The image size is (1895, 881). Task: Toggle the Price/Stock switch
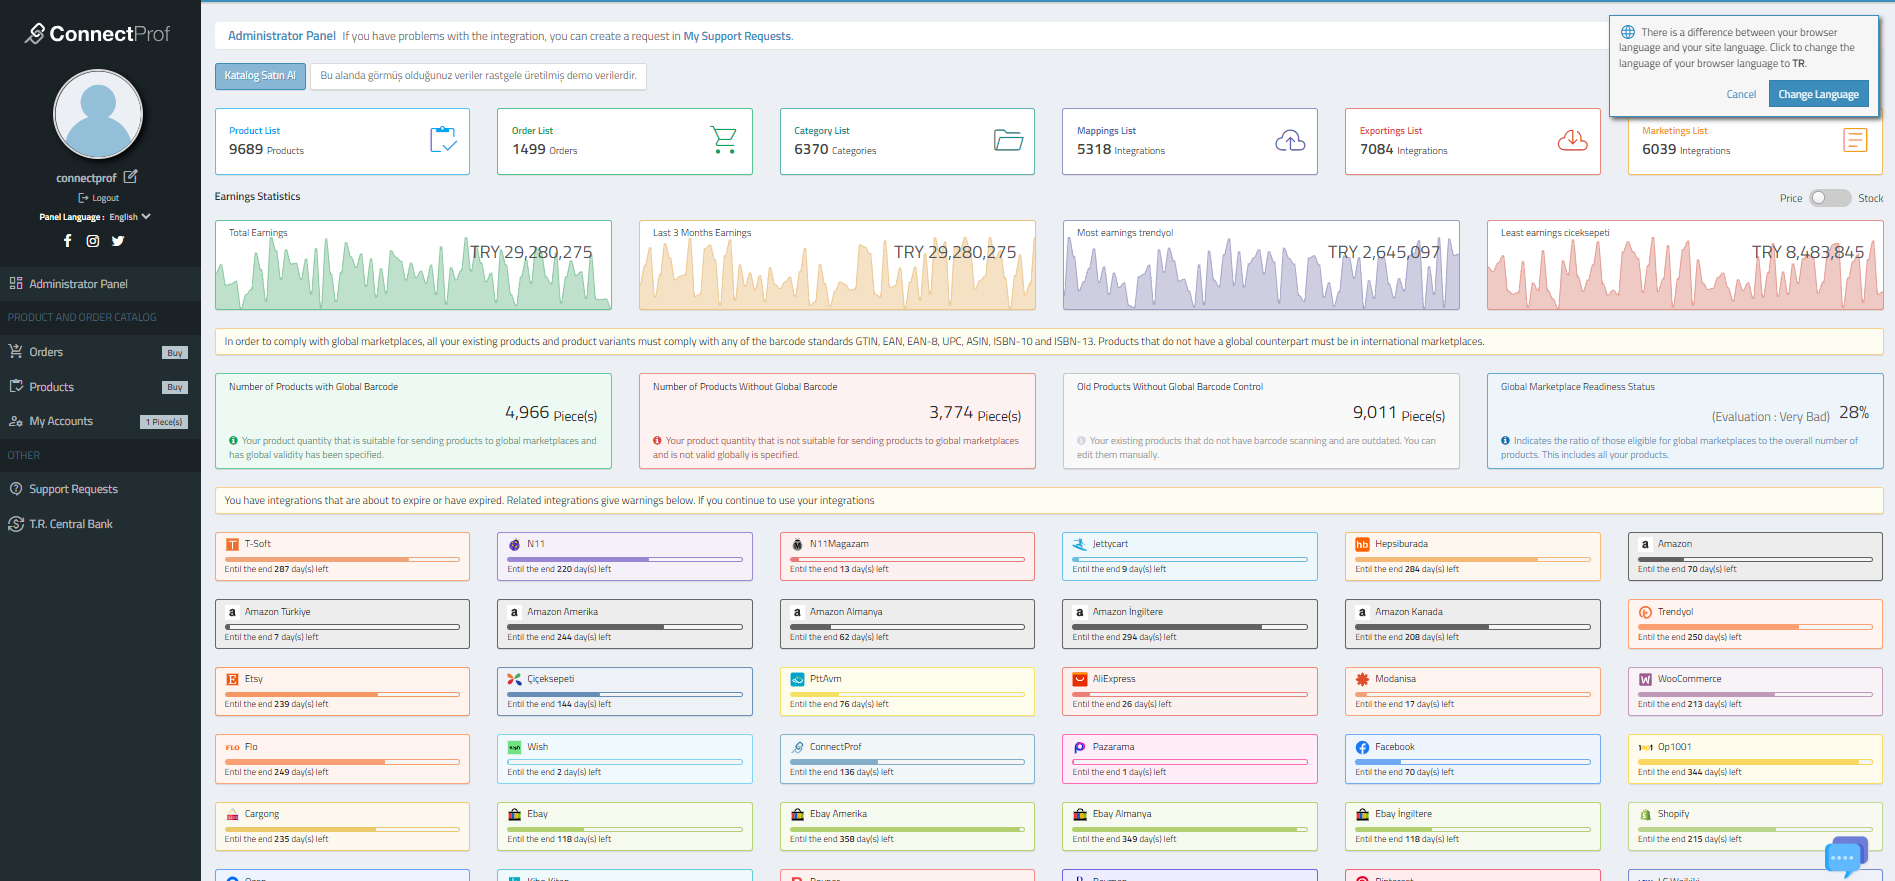point(1829,198)
